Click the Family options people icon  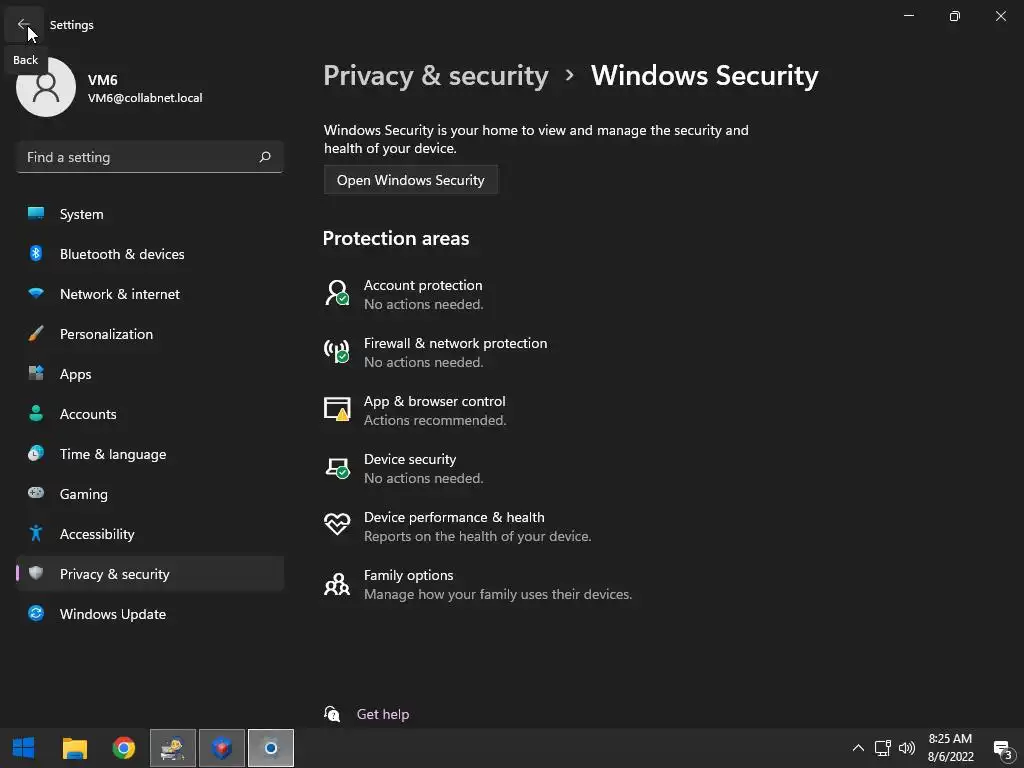pos(337,584)
